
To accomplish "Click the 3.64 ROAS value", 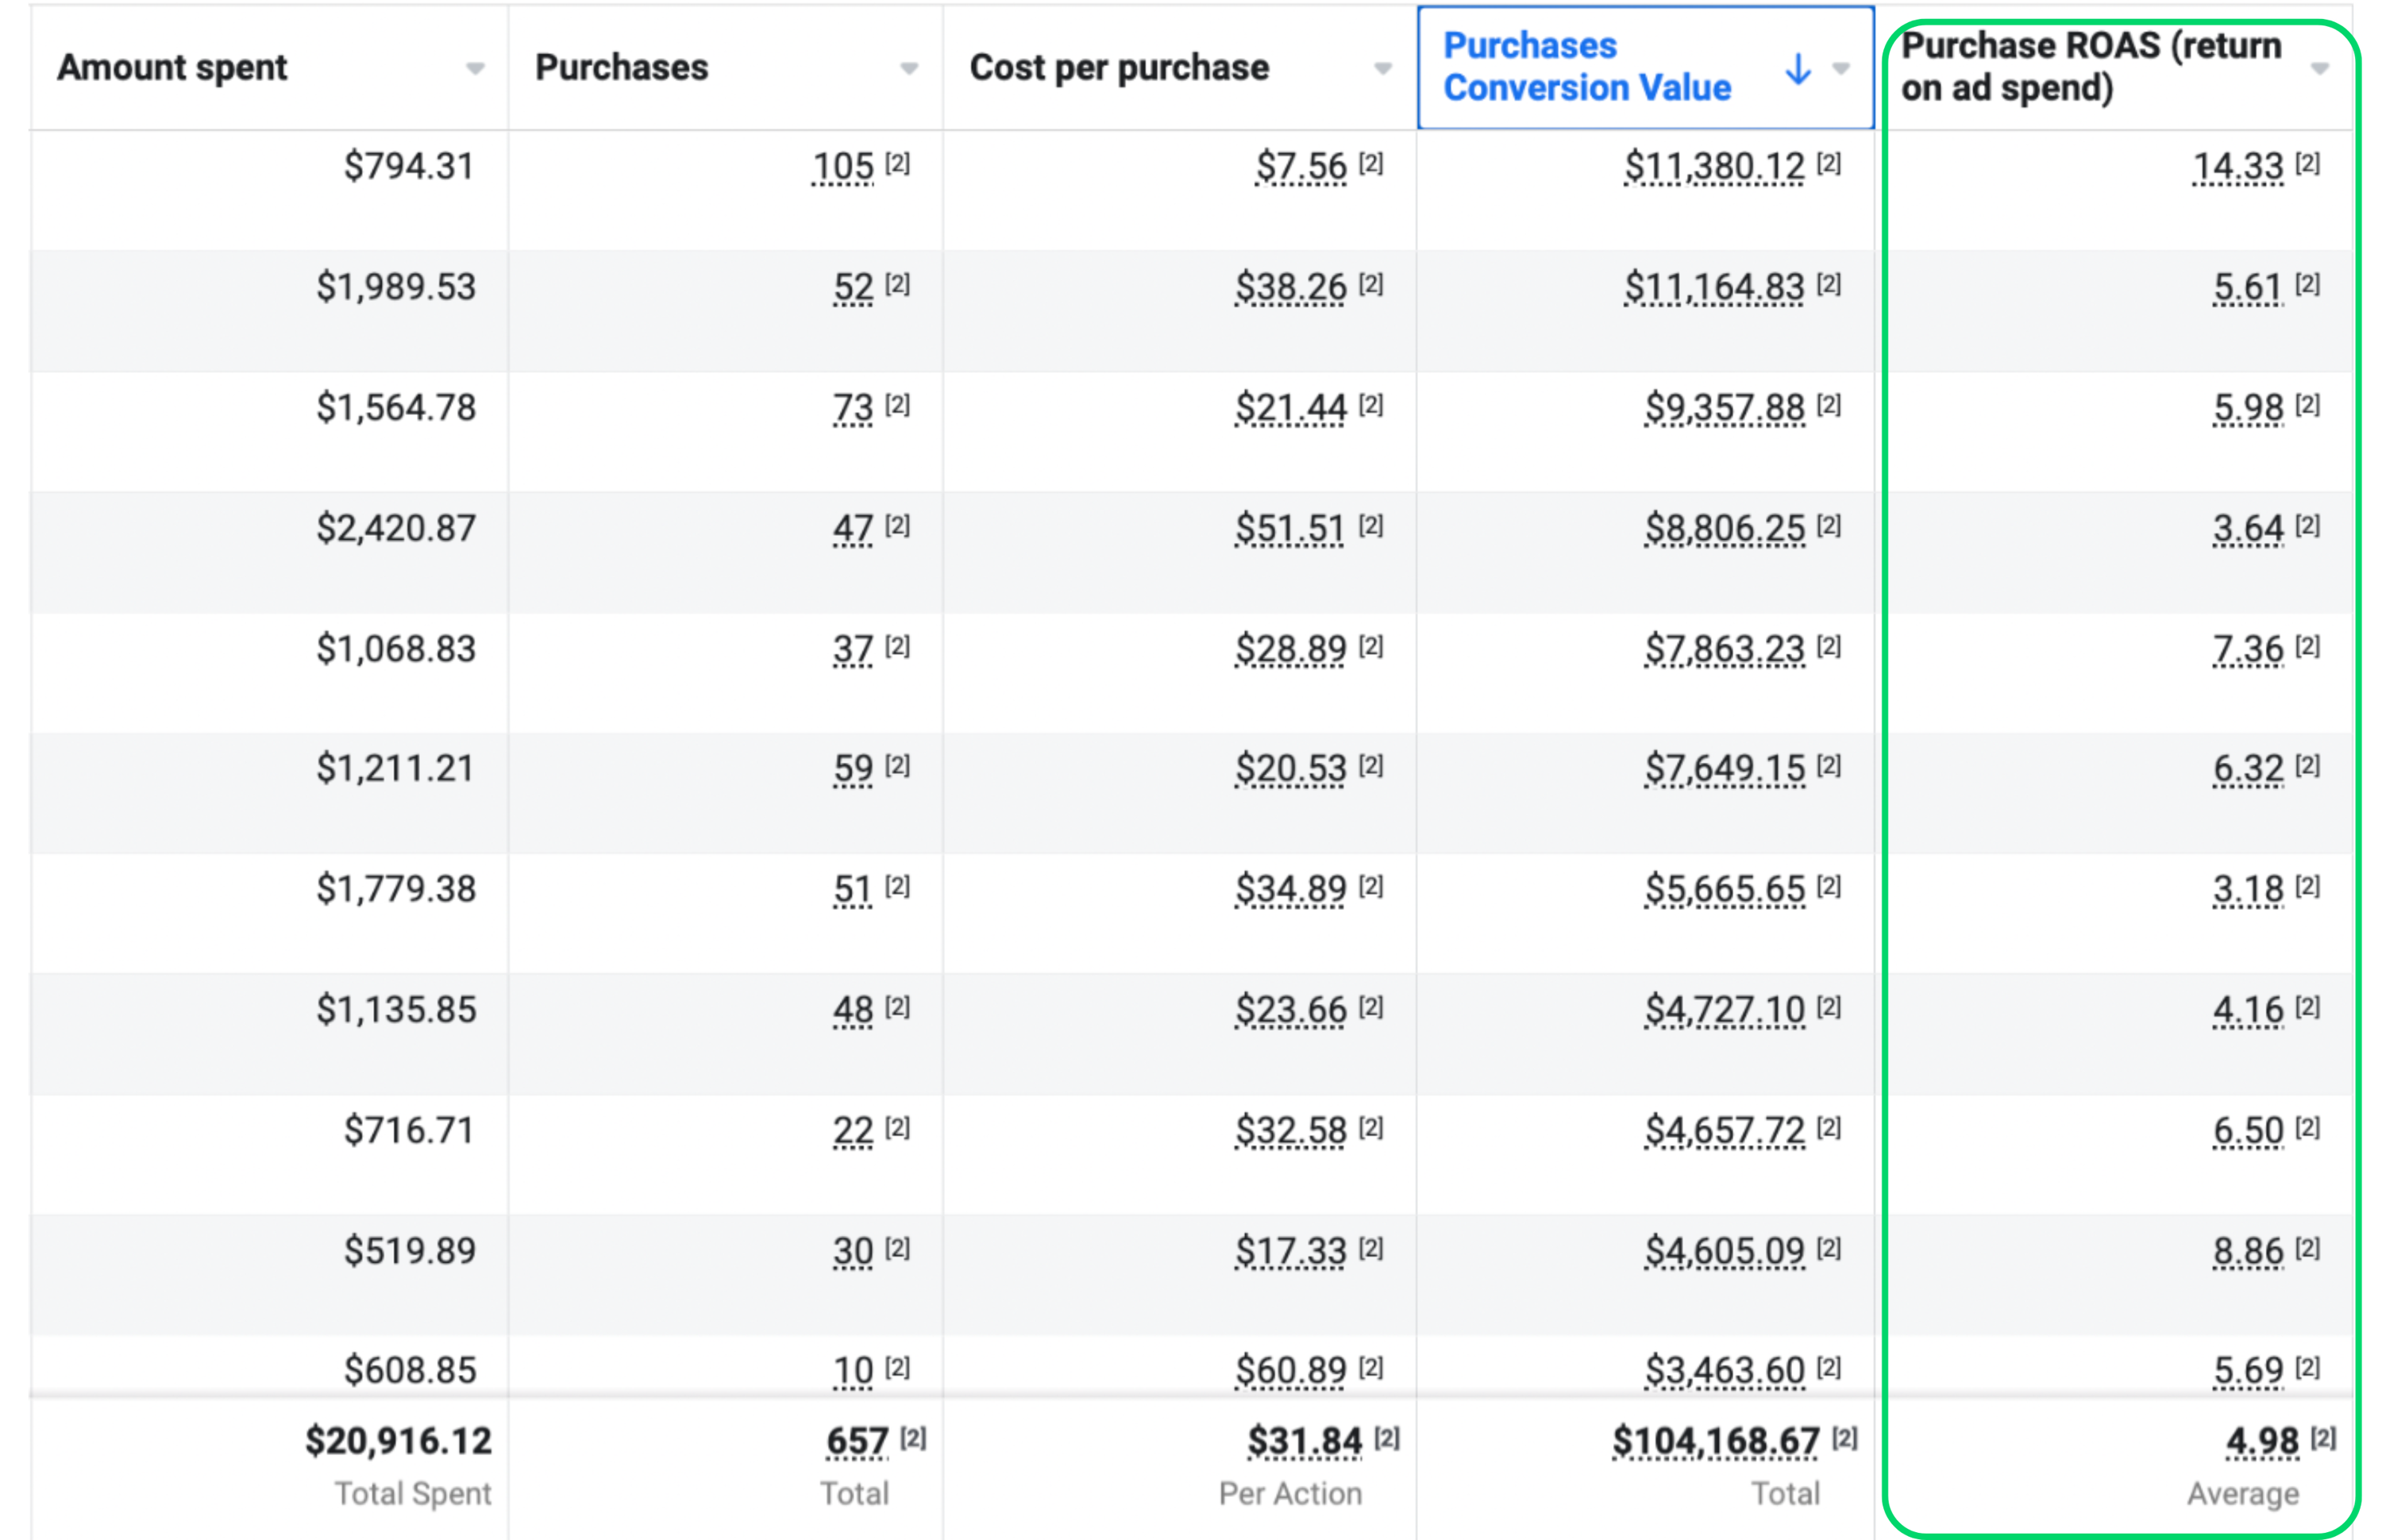I will (x=2248, y=528).
